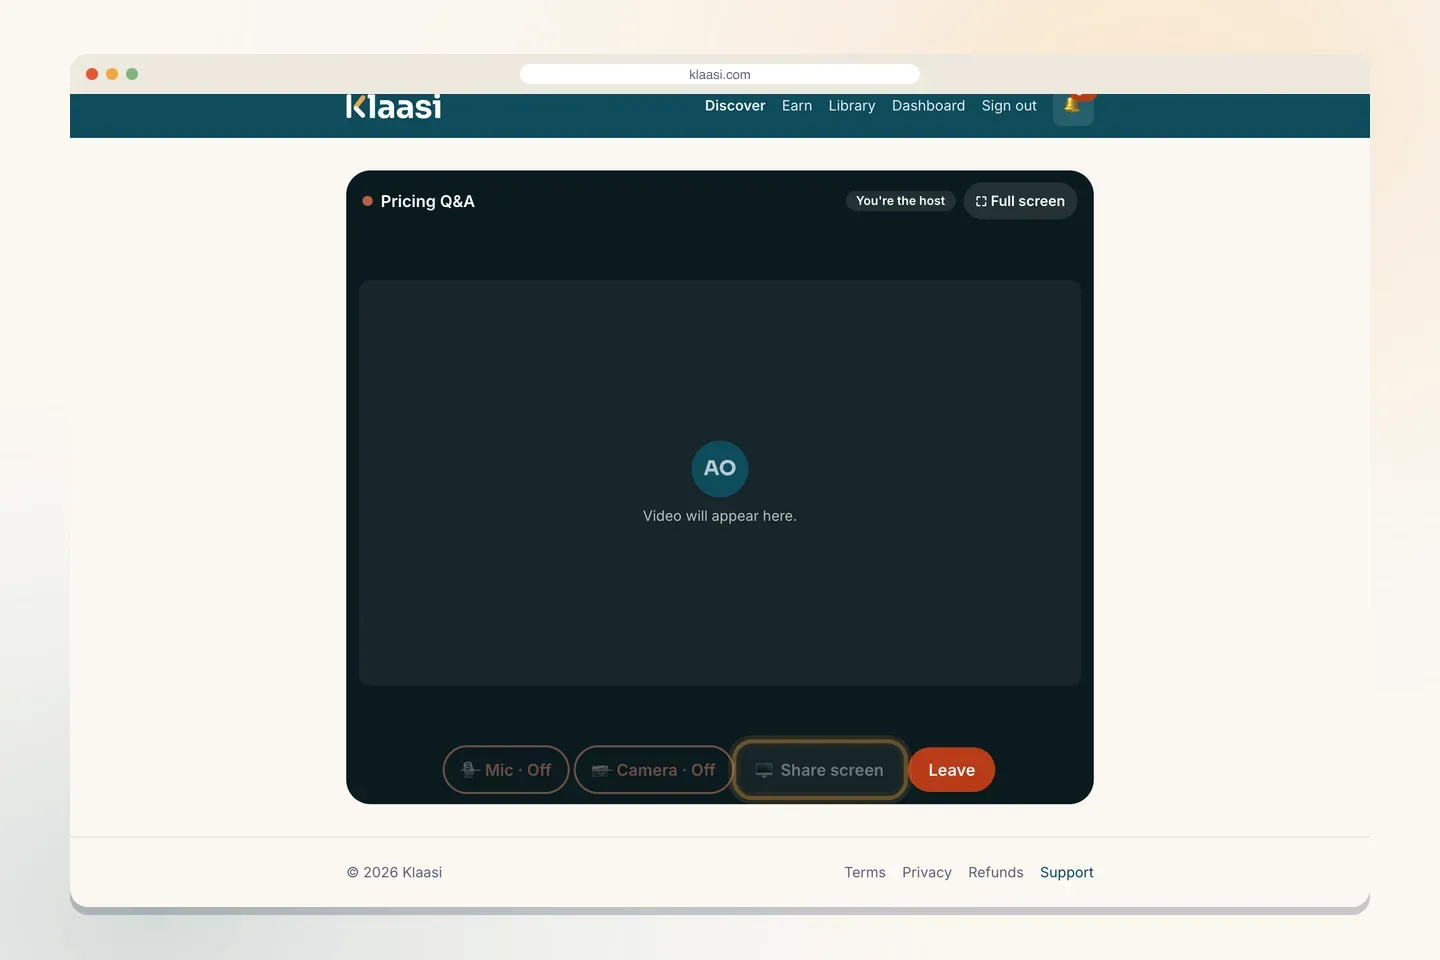
Task: Click the "Video will appear here." text
Action: point(720,516)
